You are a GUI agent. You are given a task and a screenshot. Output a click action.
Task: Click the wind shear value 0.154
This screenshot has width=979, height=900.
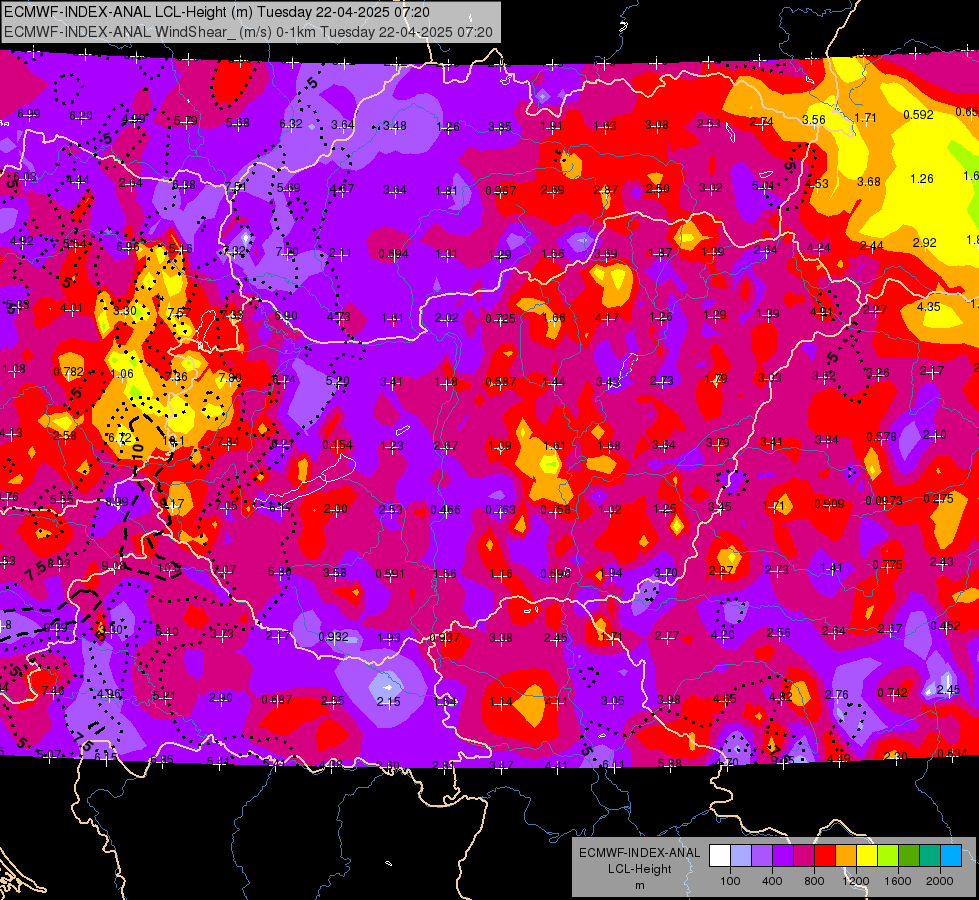pos(337,445)
